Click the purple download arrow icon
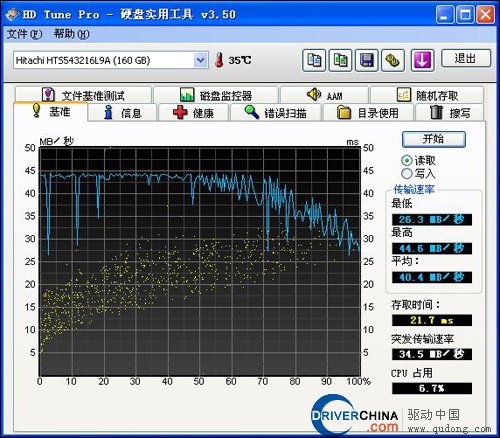 point(423,60)
